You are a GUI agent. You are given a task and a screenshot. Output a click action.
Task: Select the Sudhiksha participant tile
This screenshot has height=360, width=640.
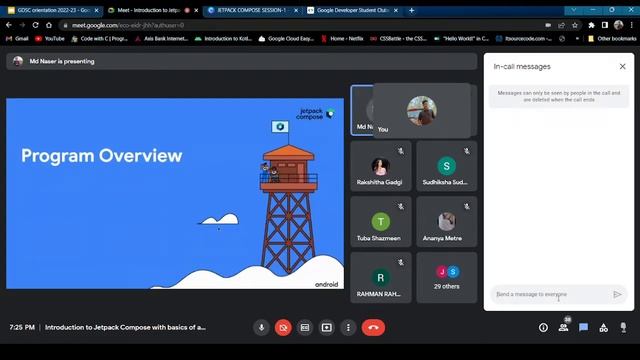pyautogui.click(x=447, y=166)
